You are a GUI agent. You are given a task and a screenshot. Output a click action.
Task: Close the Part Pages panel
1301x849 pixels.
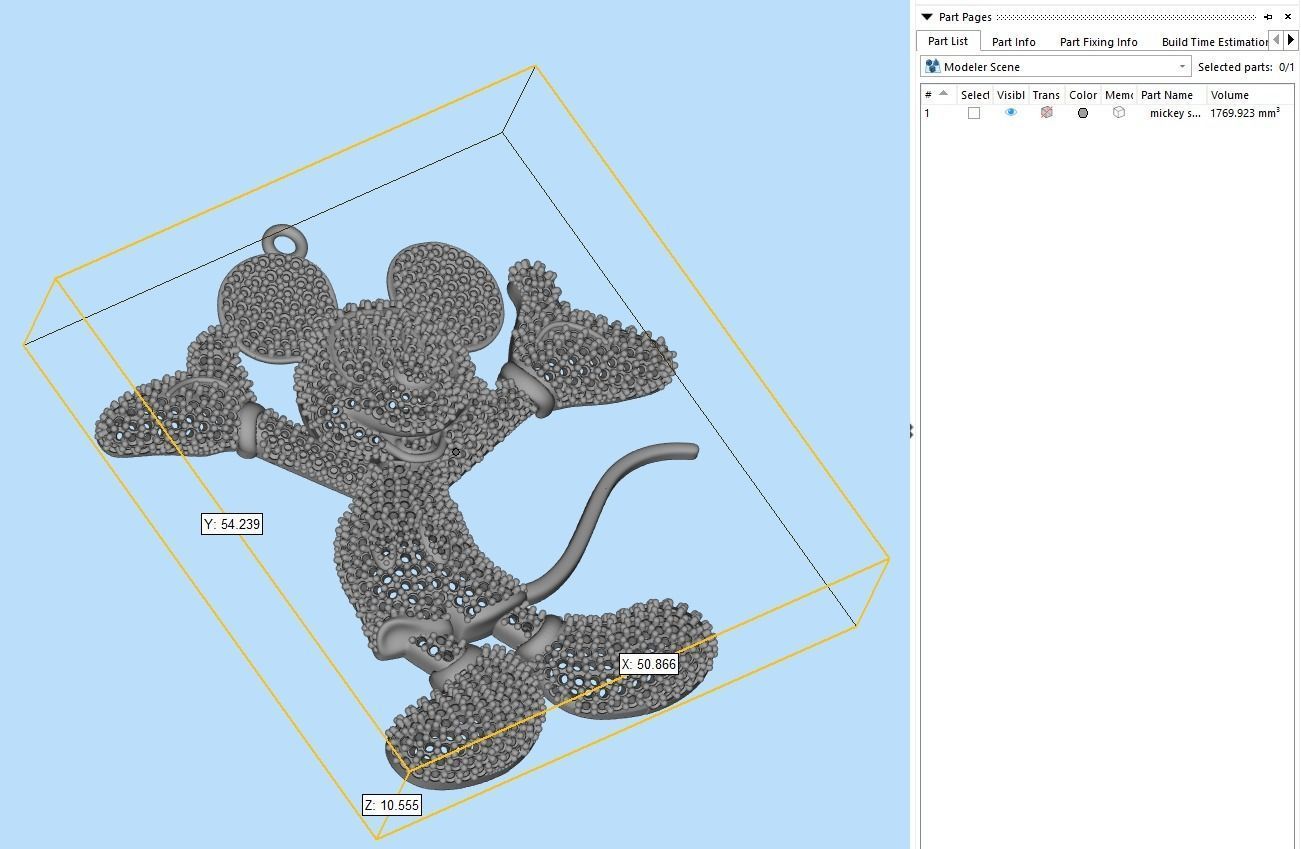[x=1288, y=17]
